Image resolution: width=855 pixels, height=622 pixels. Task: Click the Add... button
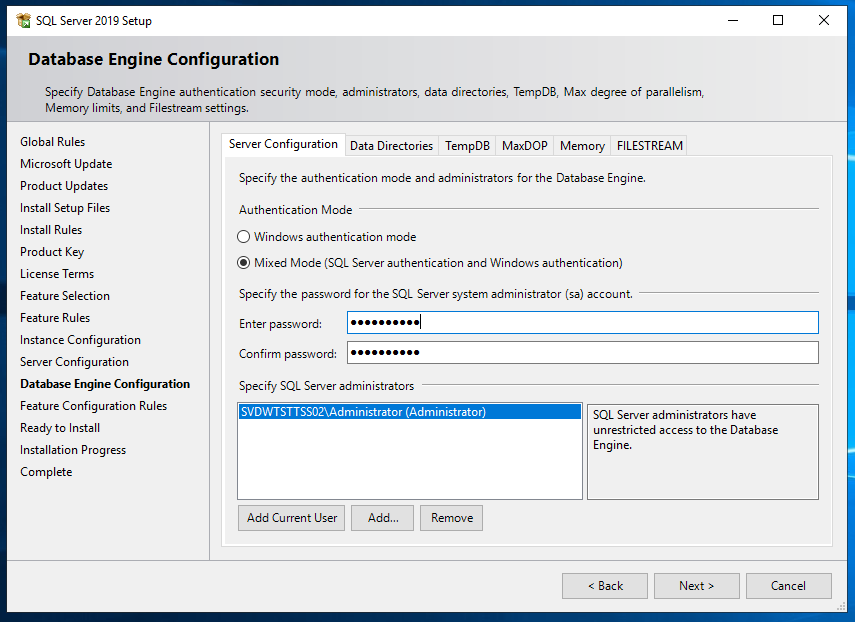tap(383, 518)
